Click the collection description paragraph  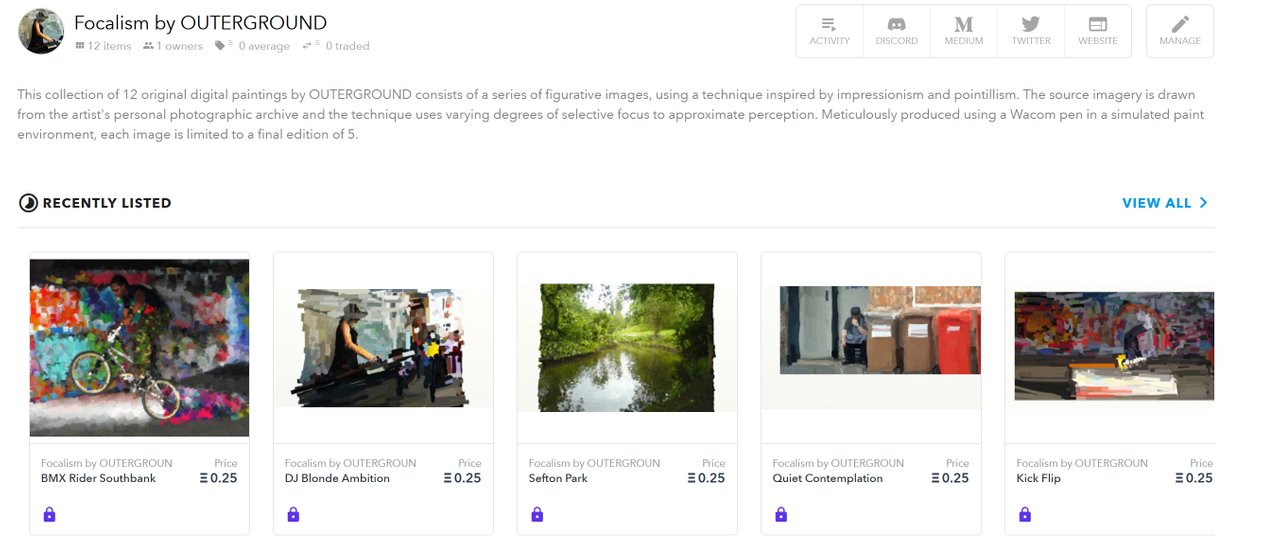[x=611, y=115]
